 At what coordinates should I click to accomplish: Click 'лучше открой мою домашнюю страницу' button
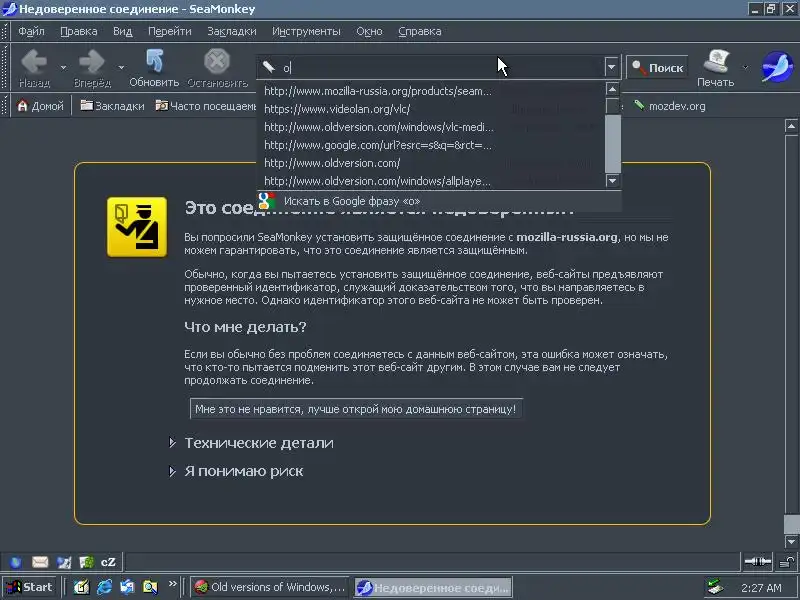tap(356, 409)
